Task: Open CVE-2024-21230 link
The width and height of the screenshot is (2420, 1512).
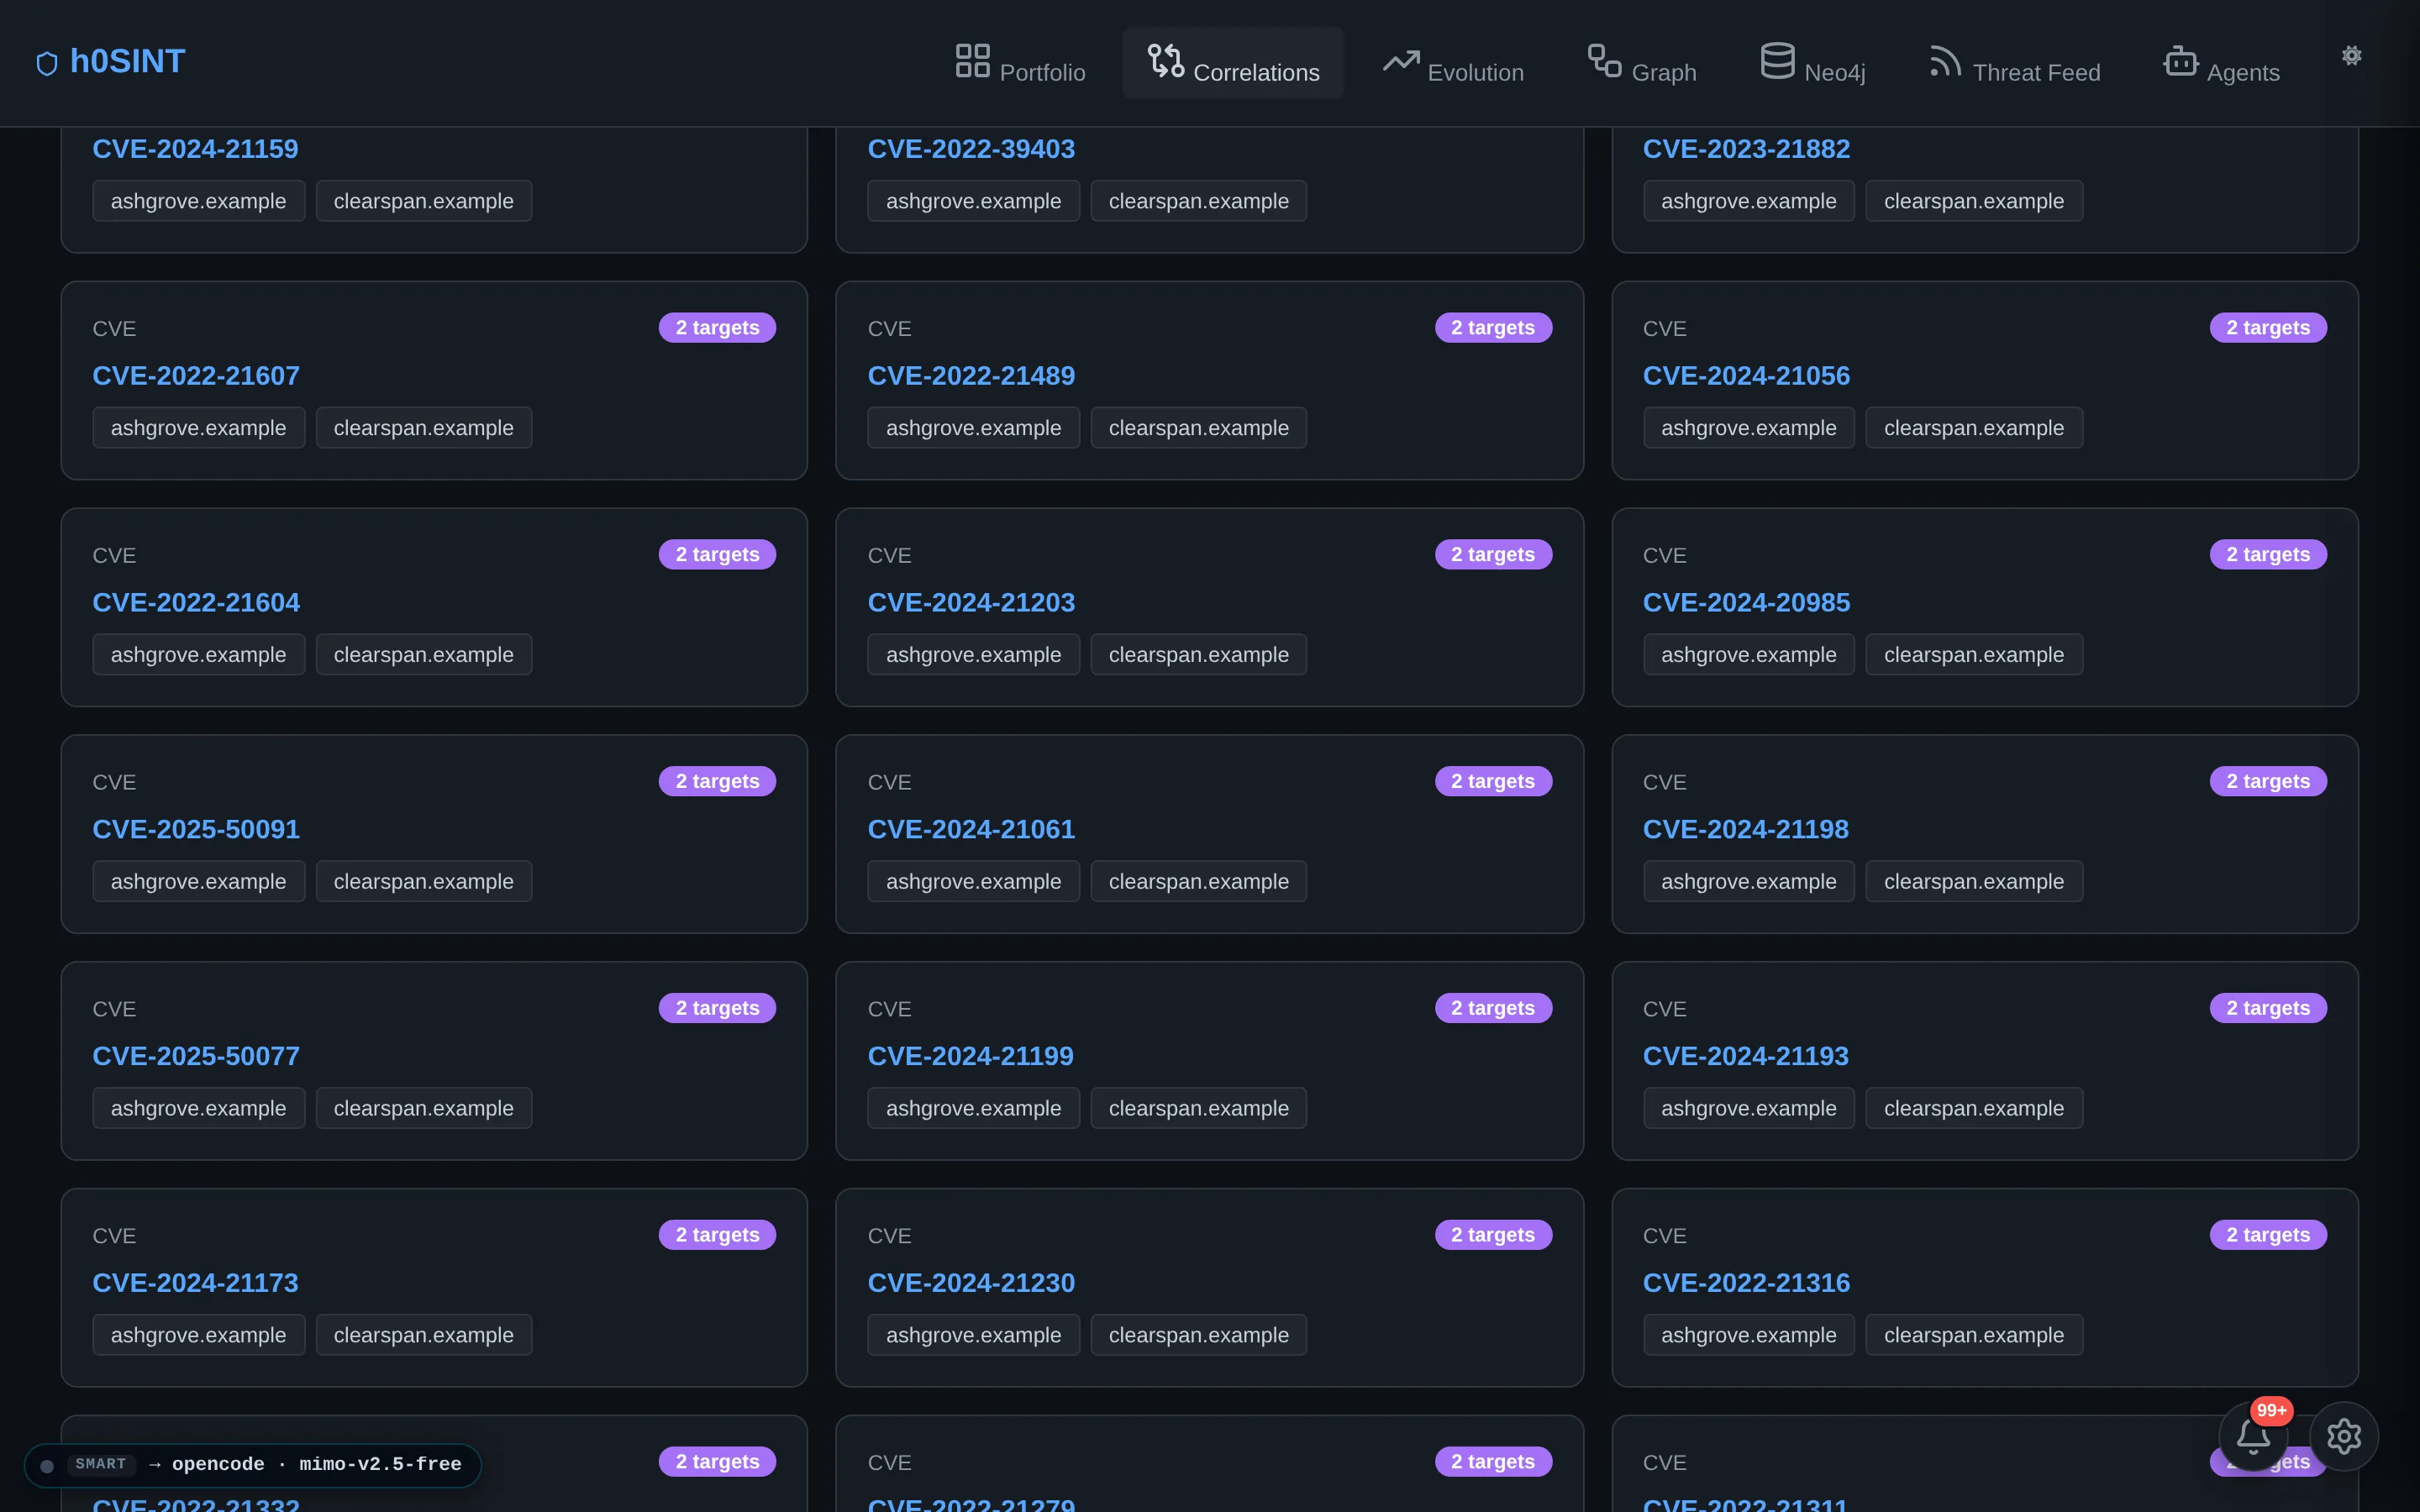Action: pos(971,1284)
